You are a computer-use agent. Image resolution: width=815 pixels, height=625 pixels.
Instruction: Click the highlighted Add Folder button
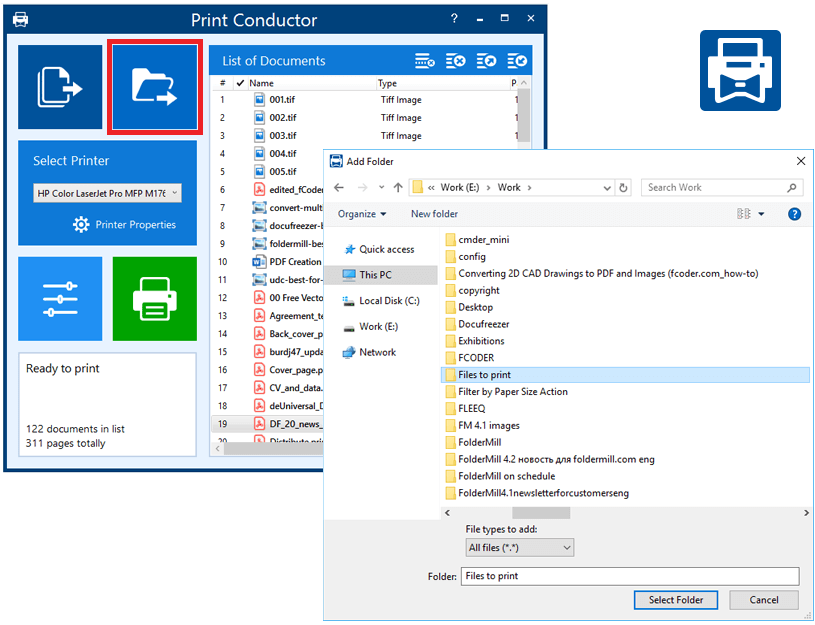click(x=155, y=87)
